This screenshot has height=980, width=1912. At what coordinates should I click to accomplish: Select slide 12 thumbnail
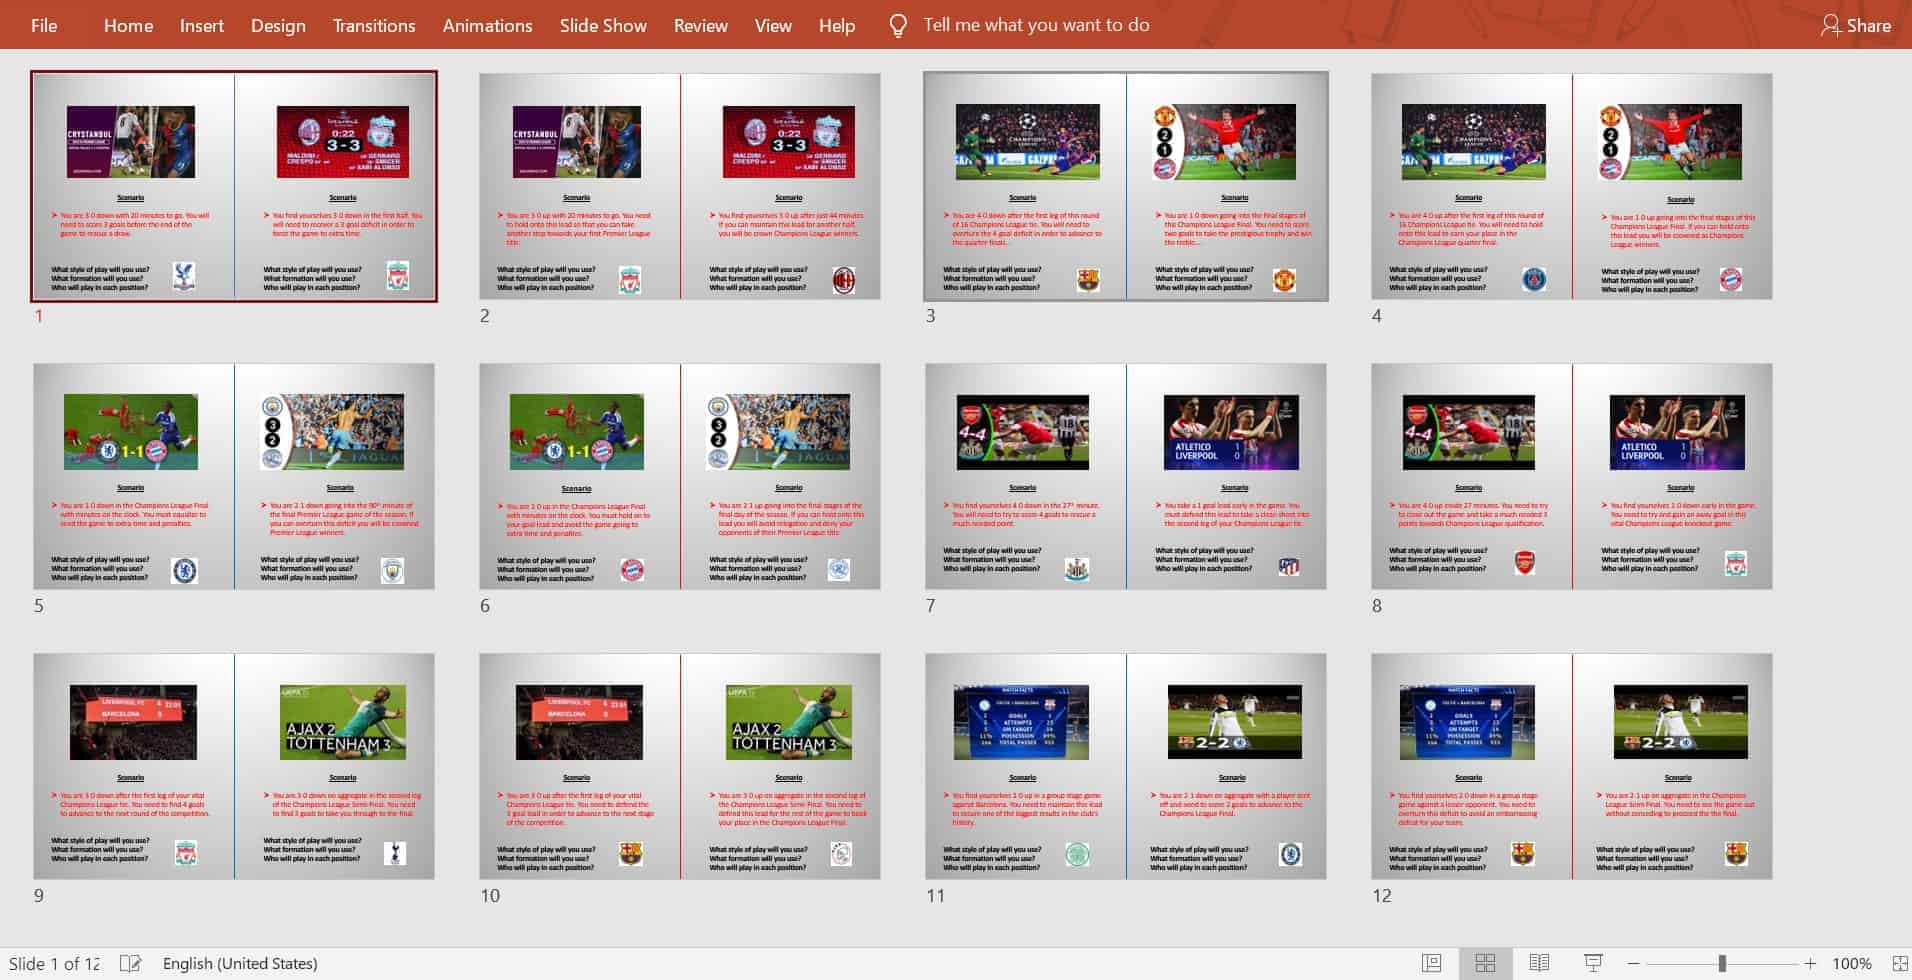click(1571, 766)
